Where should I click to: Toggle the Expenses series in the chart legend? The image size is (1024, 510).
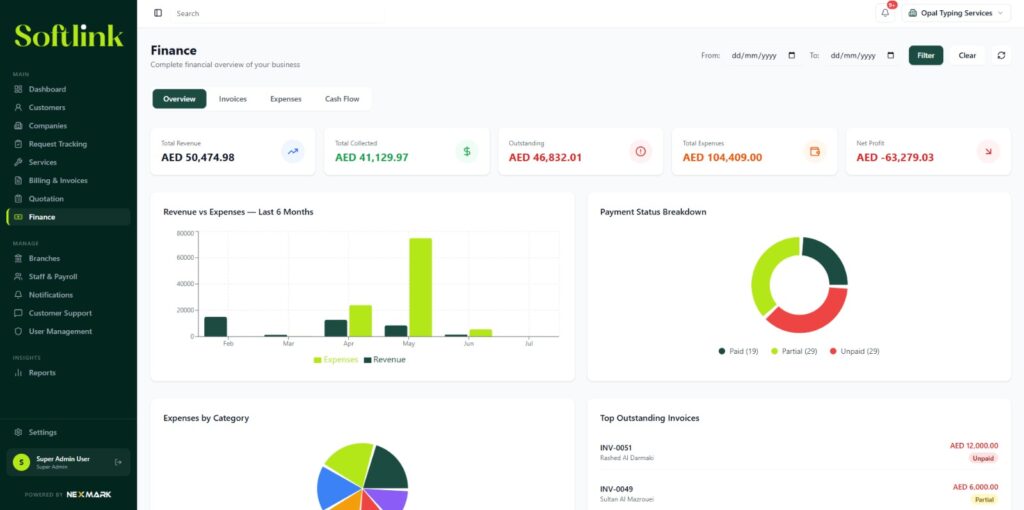pyautogui.click(x=336, y=360)
